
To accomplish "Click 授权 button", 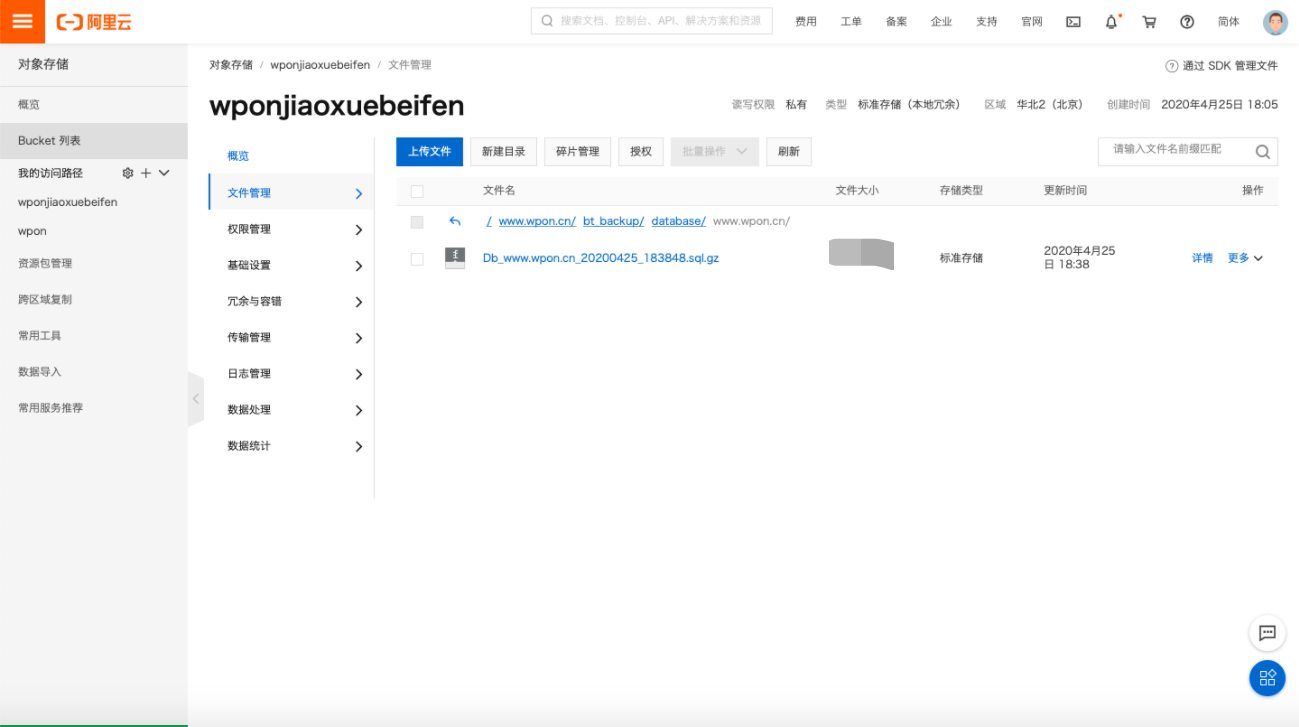I will [641, 152].
